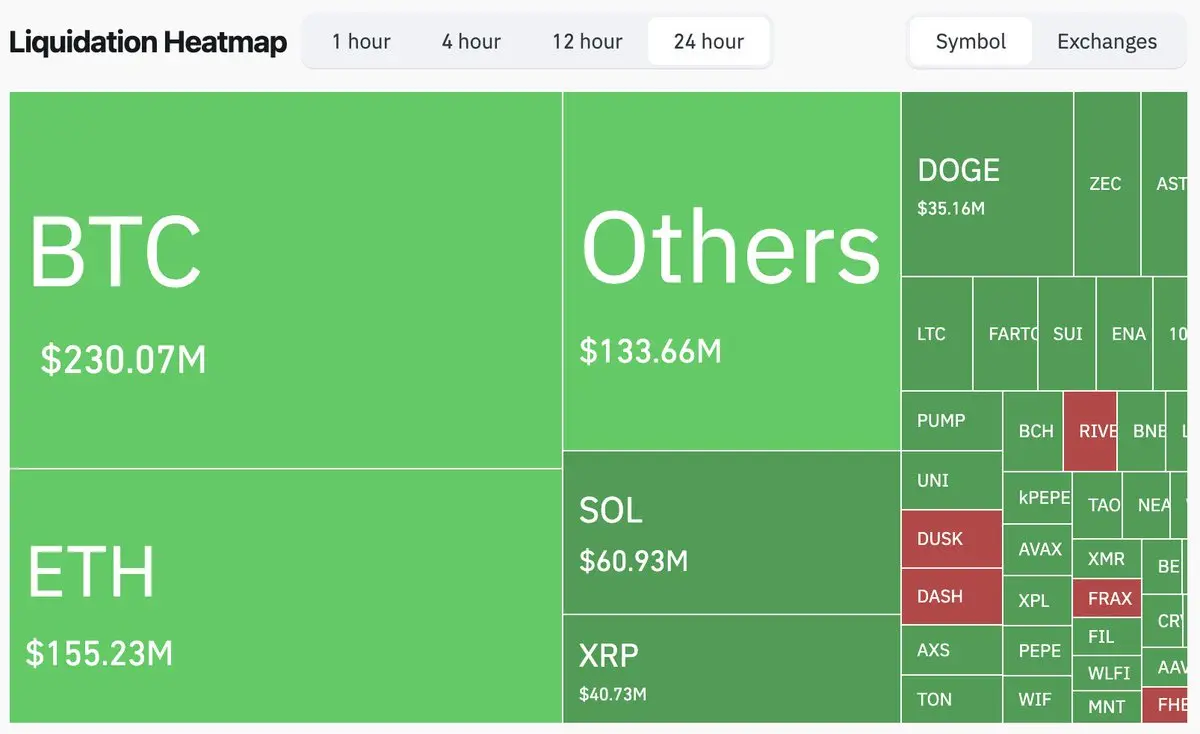Open the ETH $155.23M heatmap tile
This screenshot has width=1200, height=734.
click(x=286, y=596)
